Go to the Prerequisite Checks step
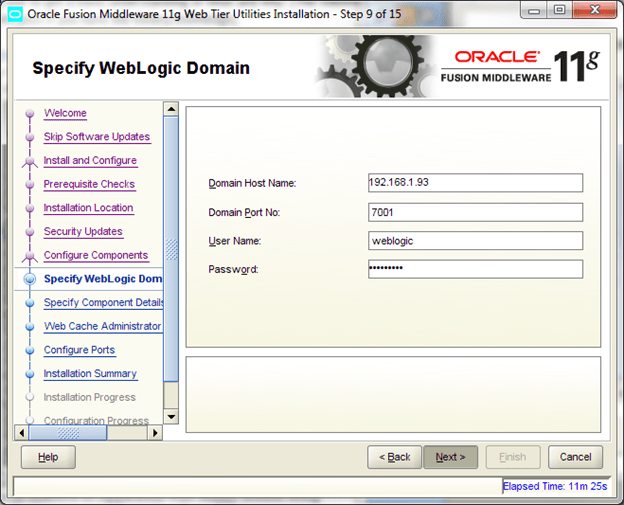The width and height of the screenshot is (624, 505). point(89,184)
